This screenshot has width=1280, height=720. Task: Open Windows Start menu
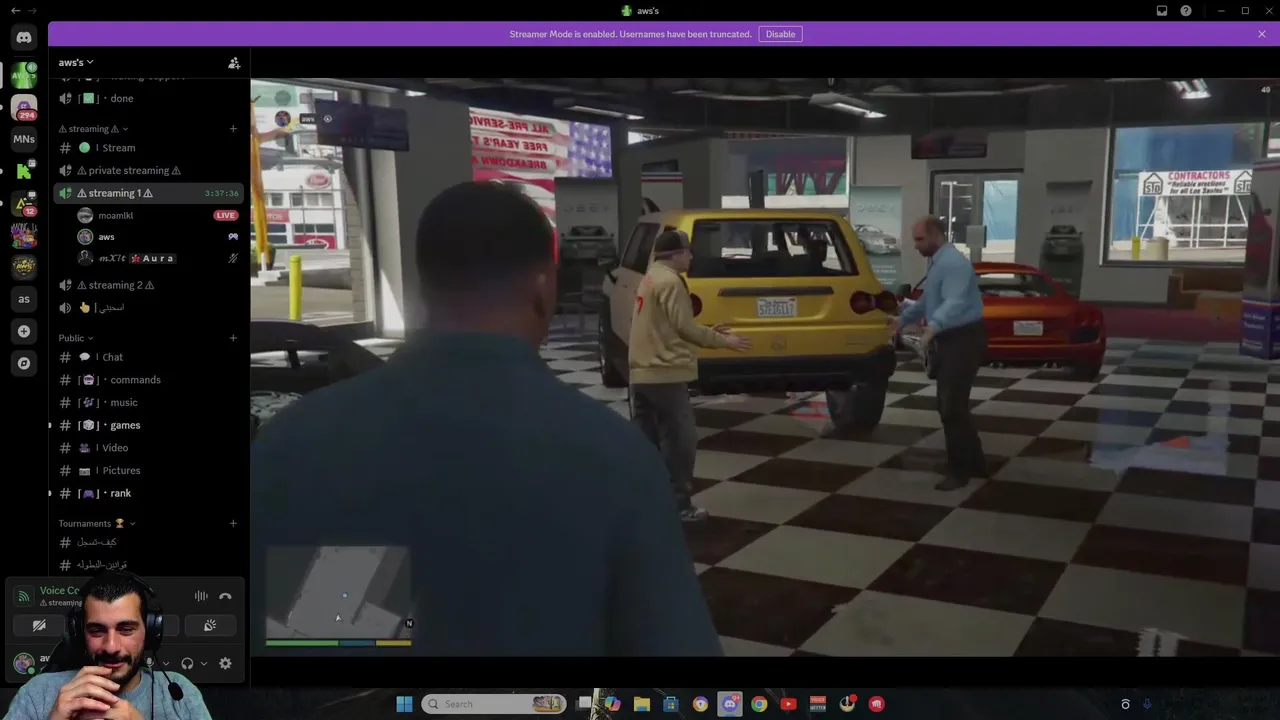[x=404, y=704]
